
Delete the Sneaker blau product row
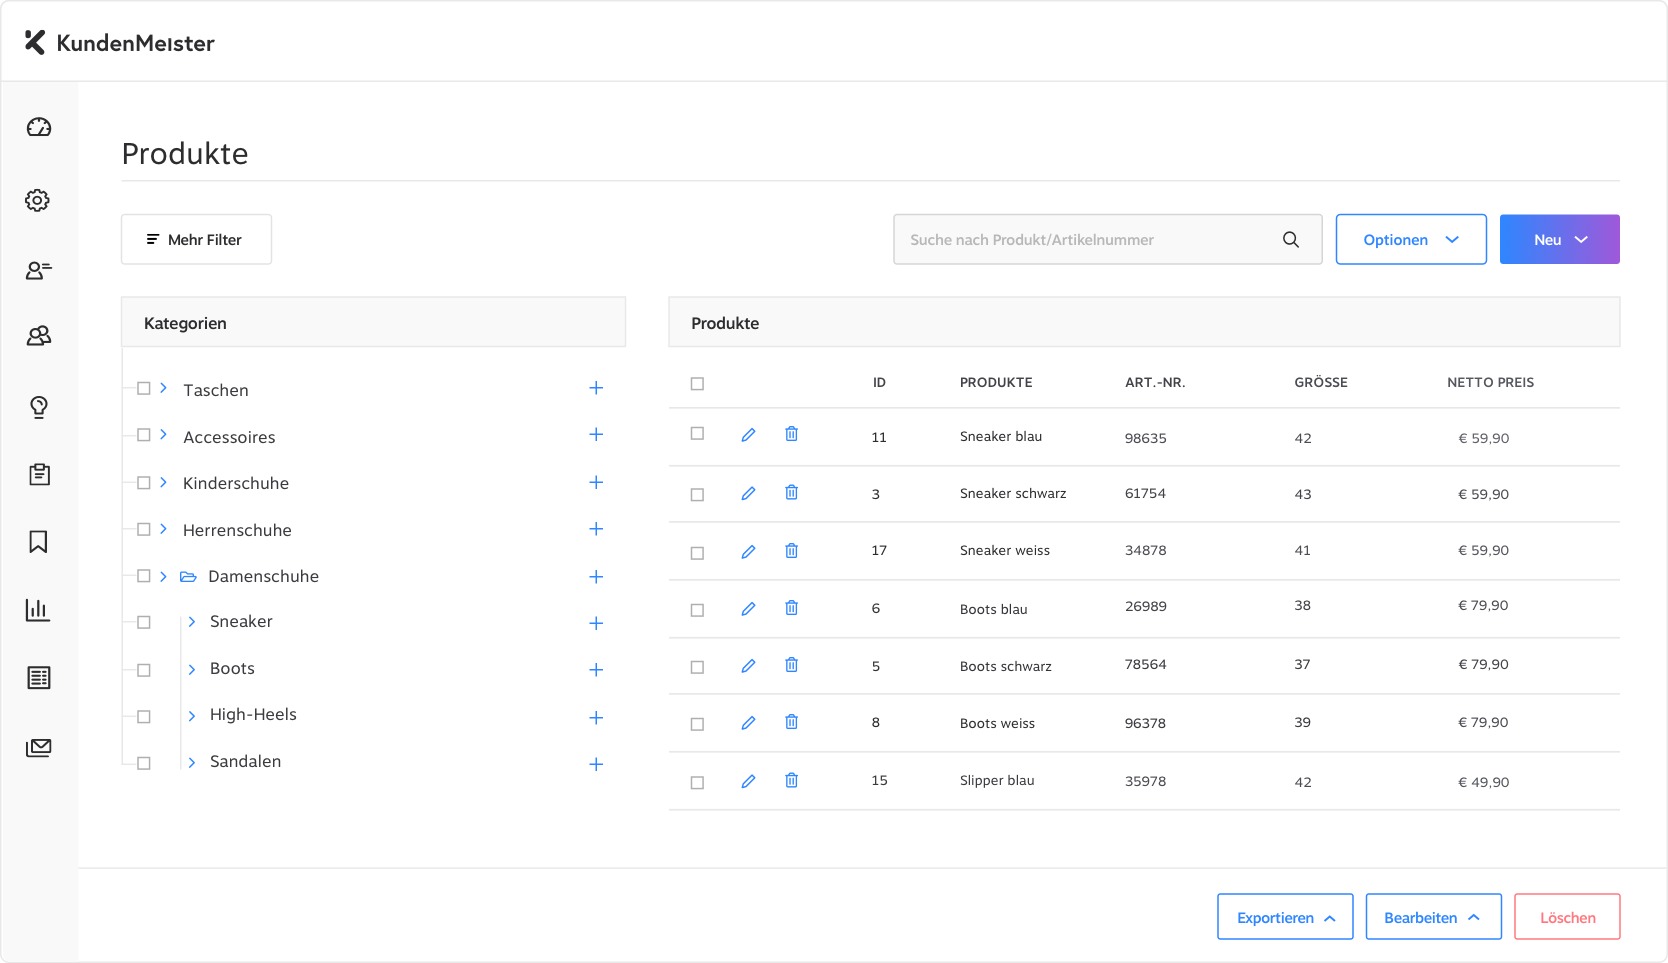pyautogui.click(x=791, y=434)
